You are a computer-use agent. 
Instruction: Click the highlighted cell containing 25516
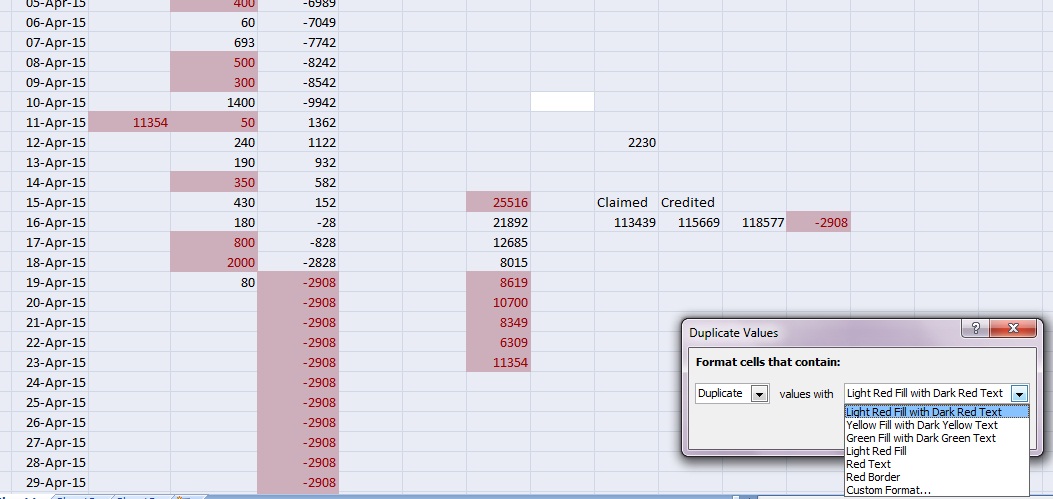coord(498,202)
